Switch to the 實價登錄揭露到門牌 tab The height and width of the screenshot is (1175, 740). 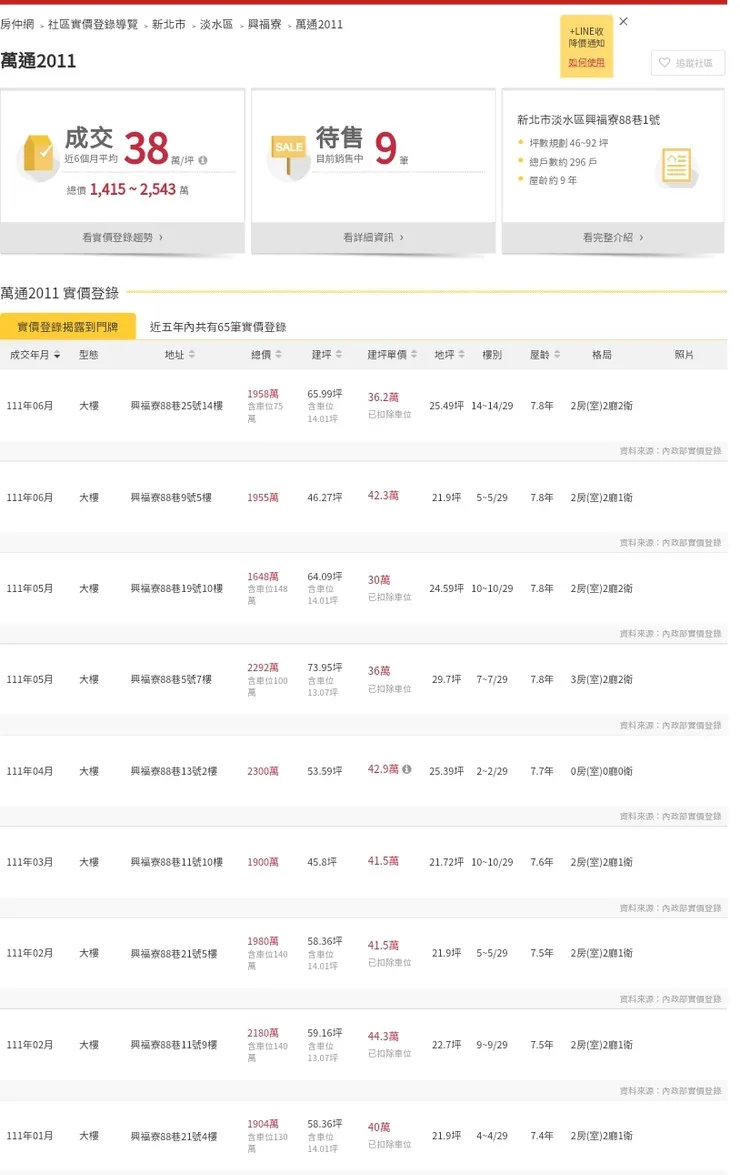tap(67, 325)
